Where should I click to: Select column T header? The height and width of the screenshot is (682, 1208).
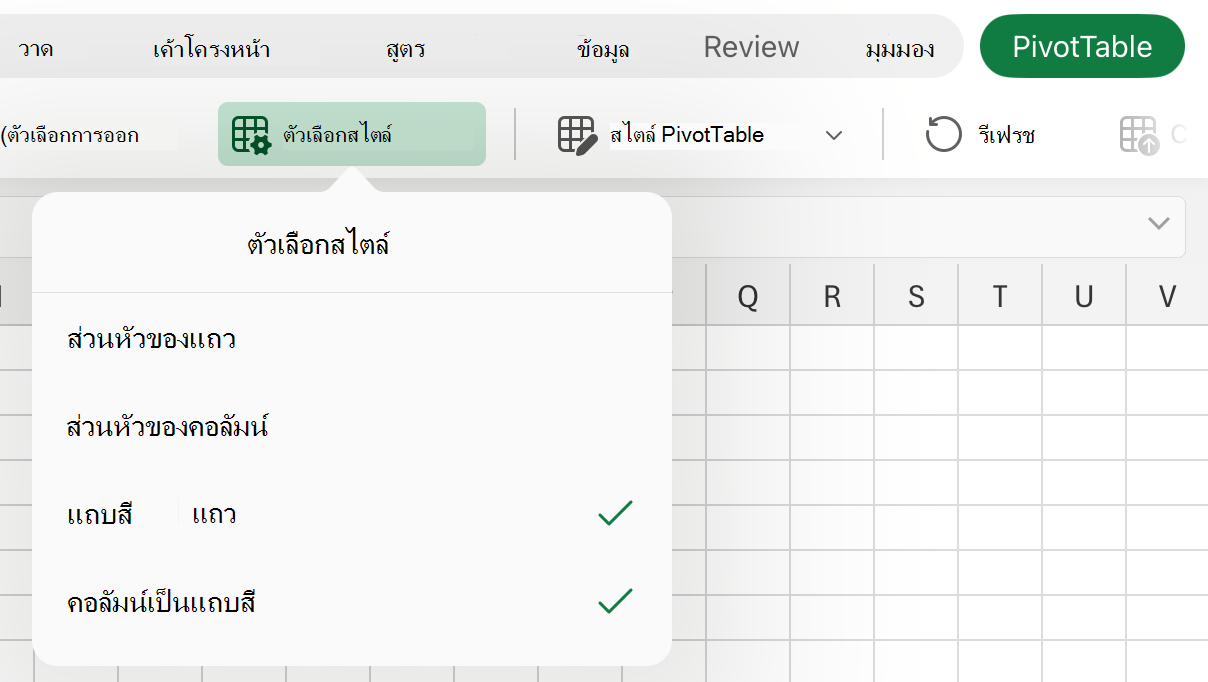pyautogui.click(x=1000, y=296)
